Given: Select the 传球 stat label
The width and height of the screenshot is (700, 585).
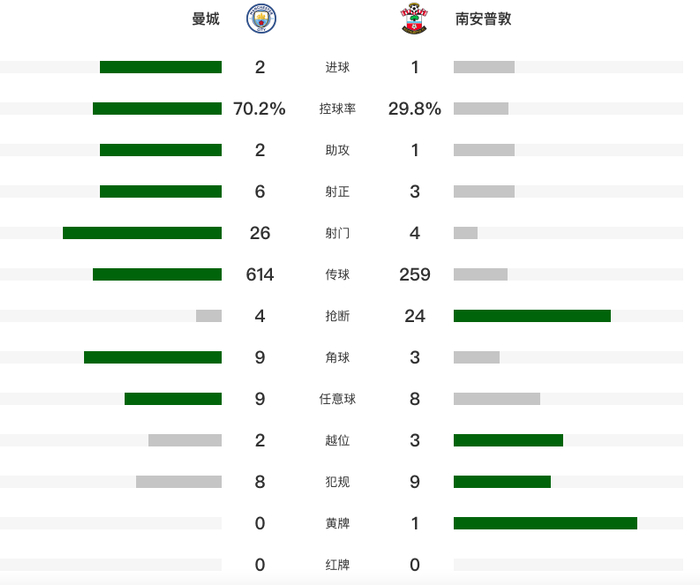Looking at the screenshot, I should pos(338,275).
